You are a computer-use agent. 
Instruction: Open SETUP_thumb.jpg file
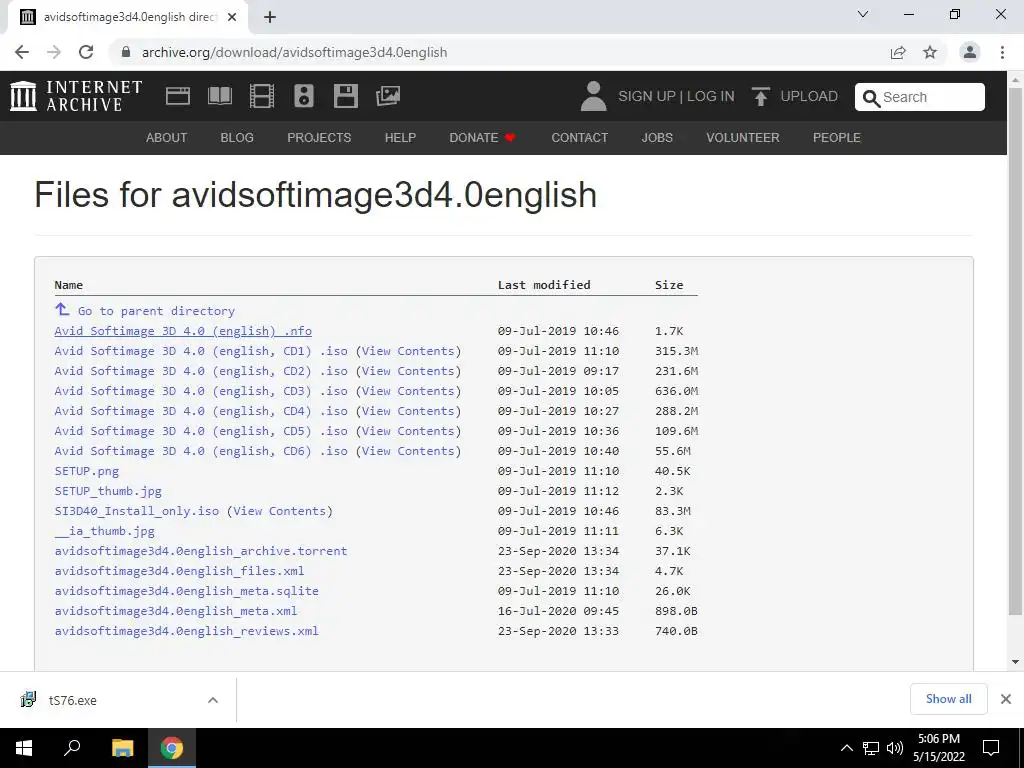tap(108, 491)
